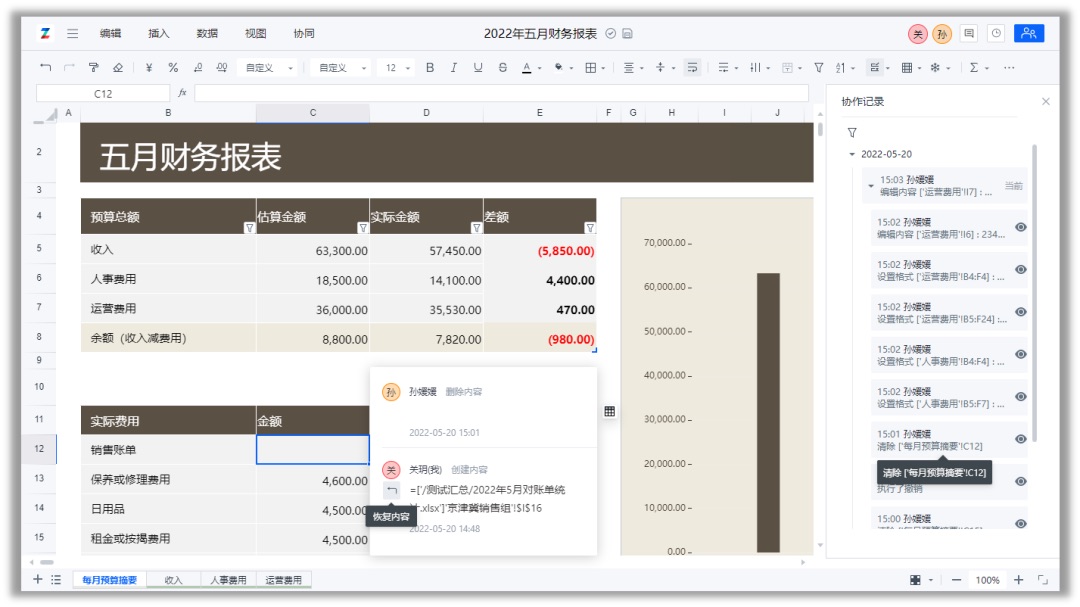Image resolution: width=1080 pixels, height=607 pixels.
Task: Click the undo arrow in the toolbar
Action: tap(45, 68)
